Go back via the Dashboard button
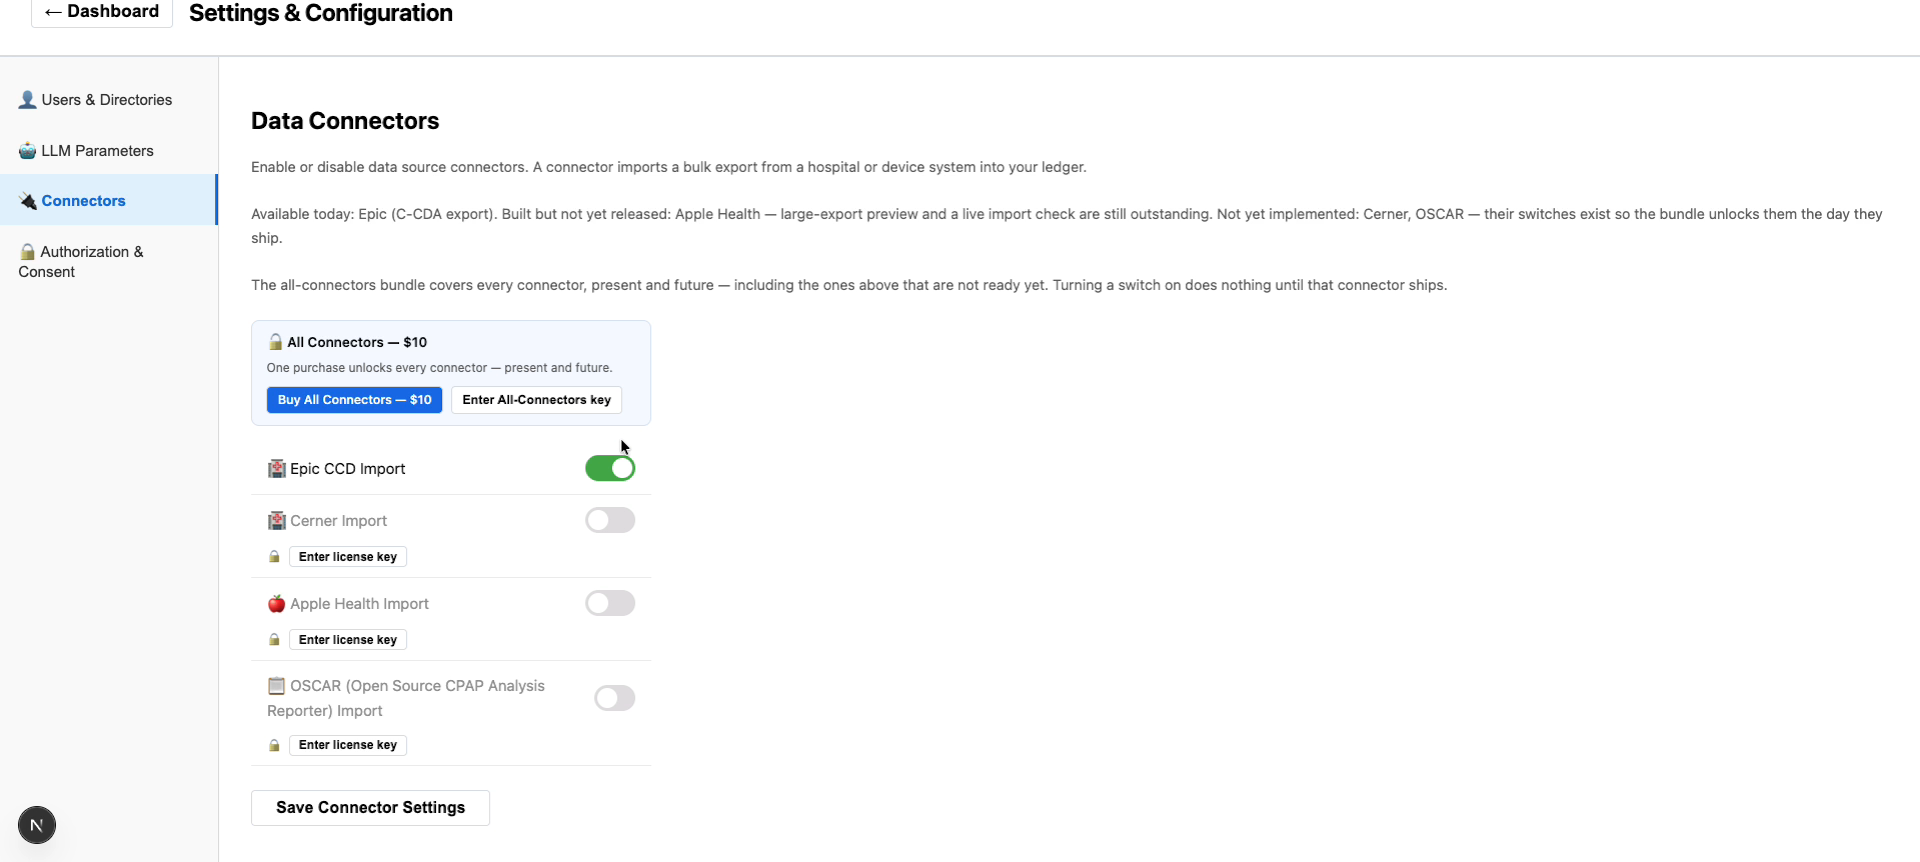 102,12
